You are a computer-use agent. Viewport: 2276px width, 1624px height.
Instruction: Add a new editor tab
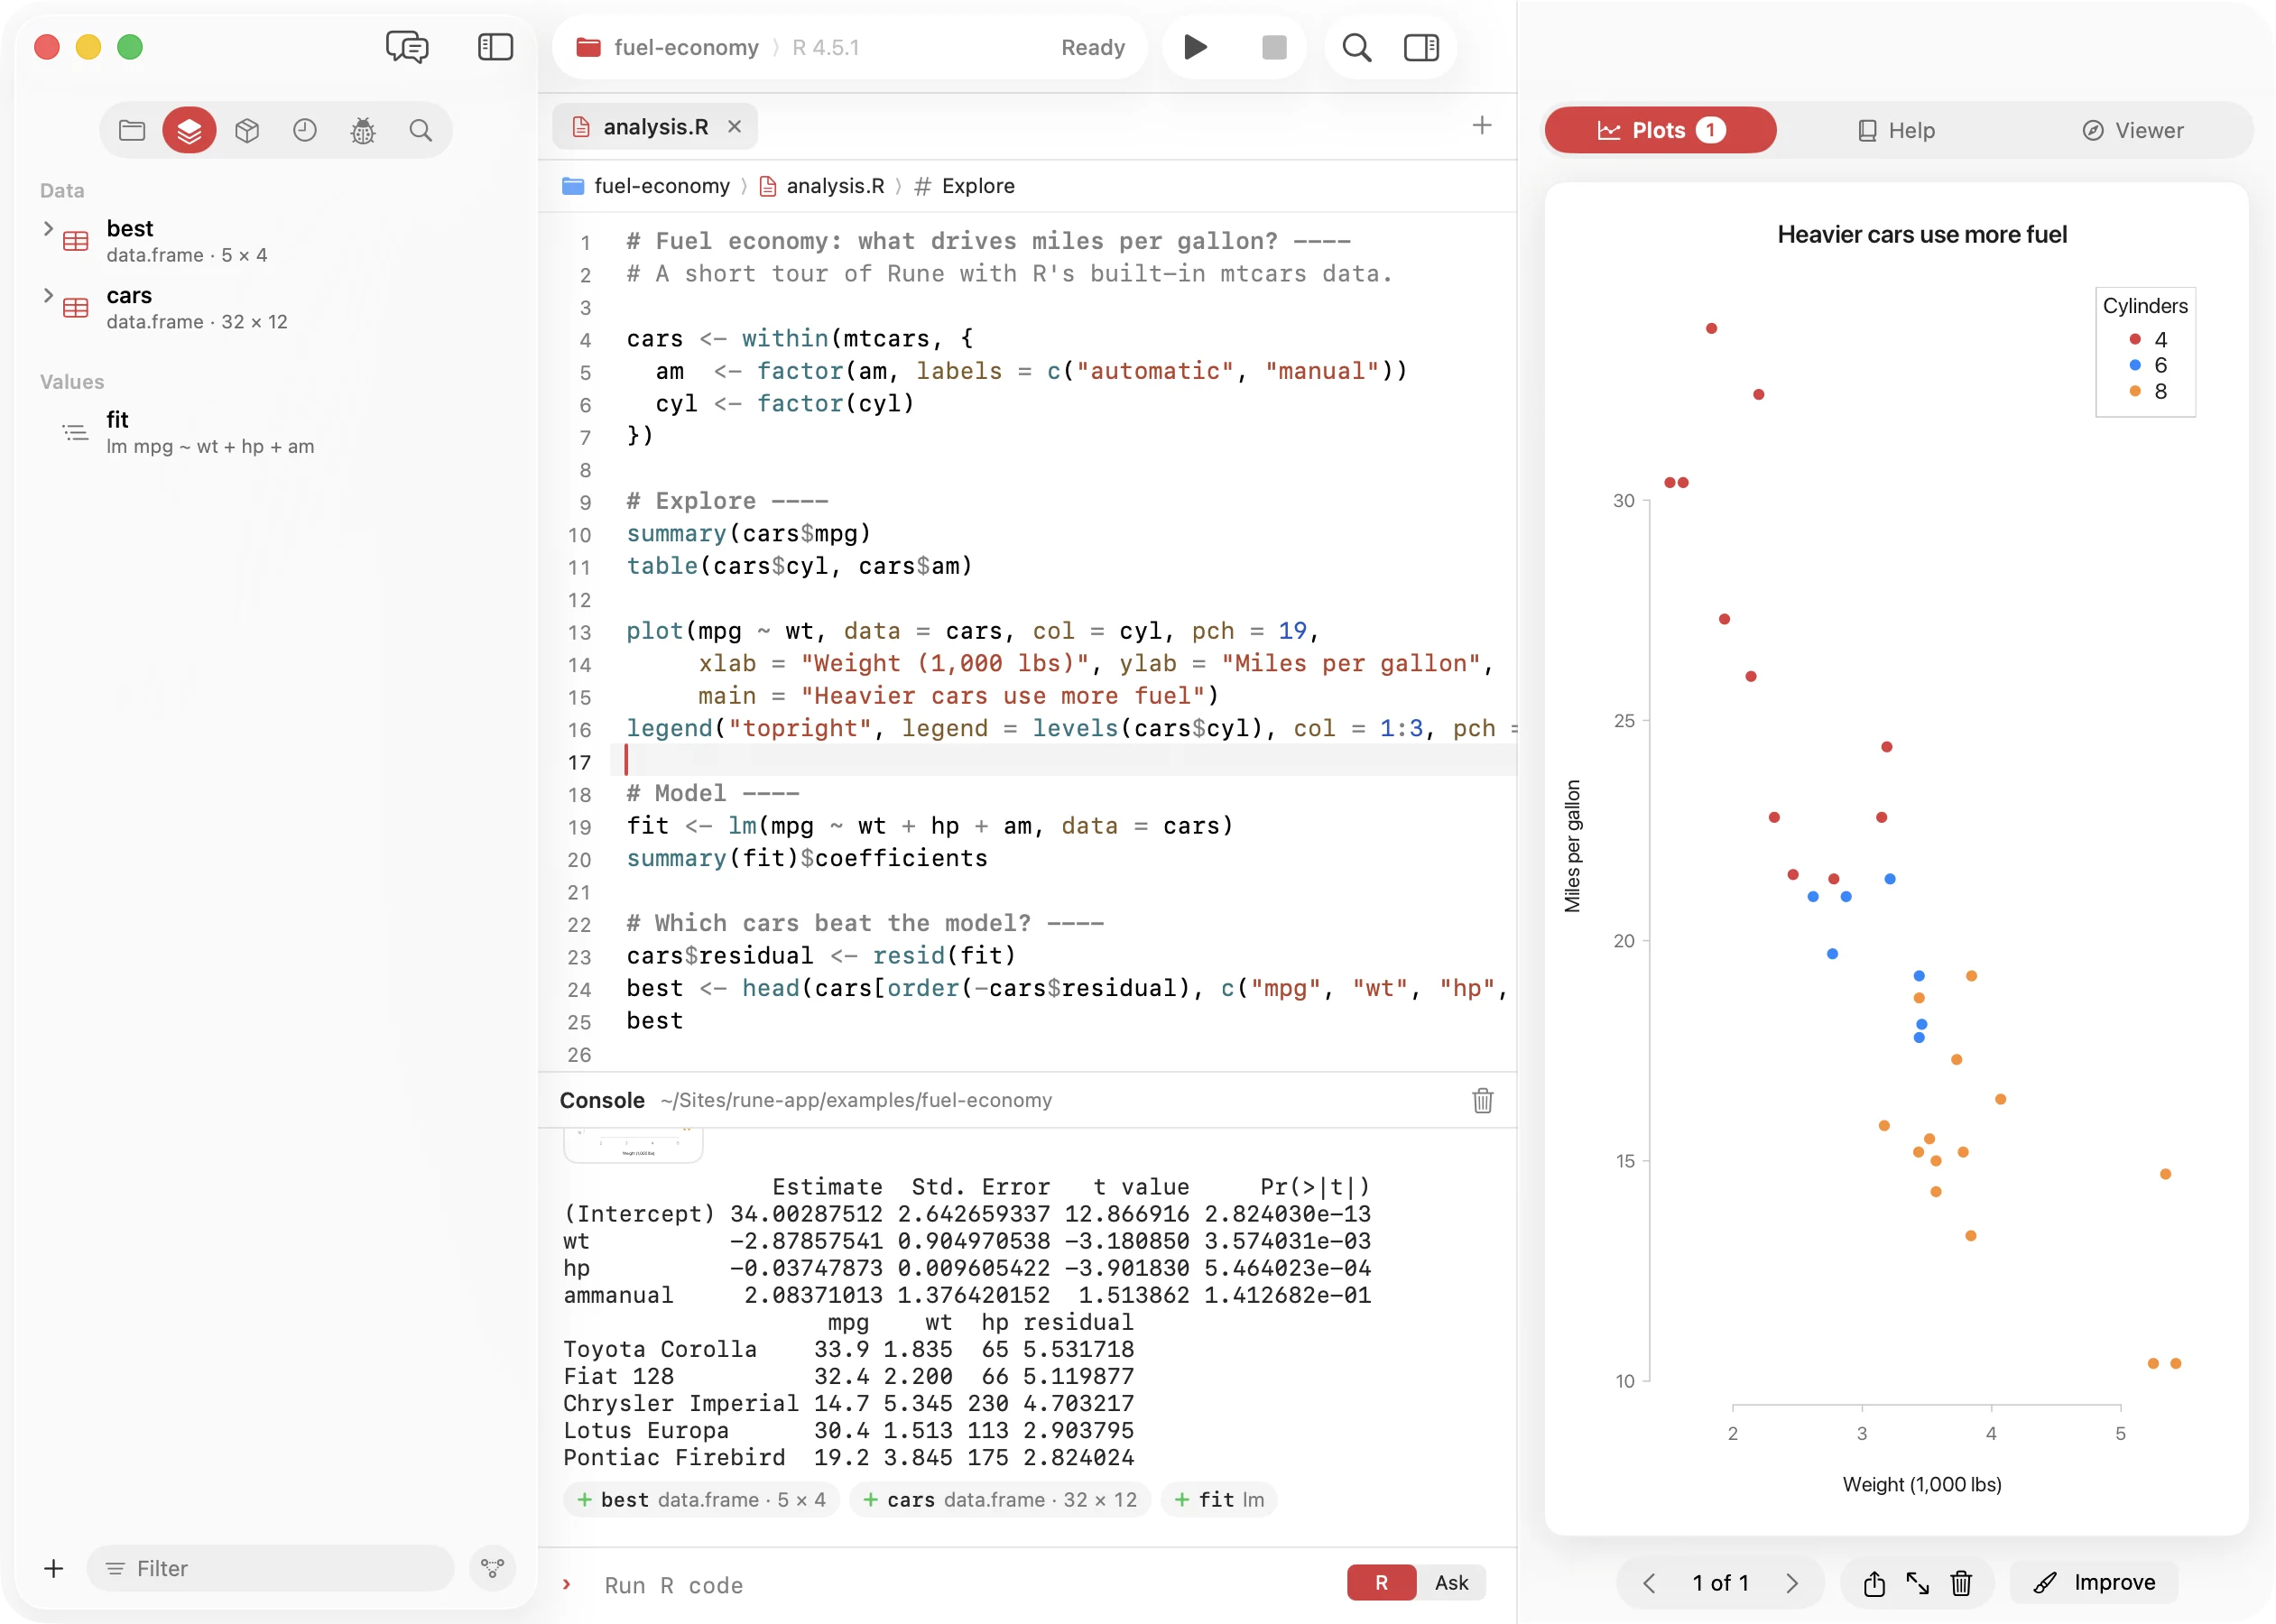[1482, 125]
